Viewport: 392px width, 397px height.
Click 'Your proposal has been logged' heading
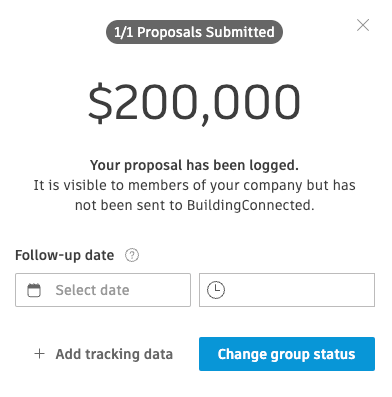click(x=194, y=165)
